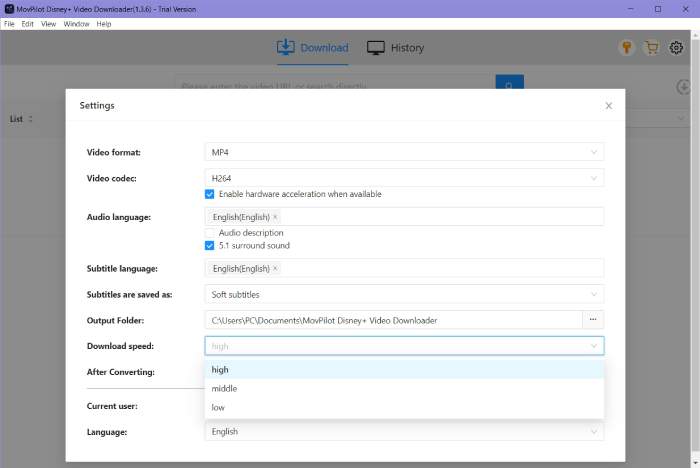Click the List column header
The height and width of the screenshot is (468, 700).
coord(17,119)
